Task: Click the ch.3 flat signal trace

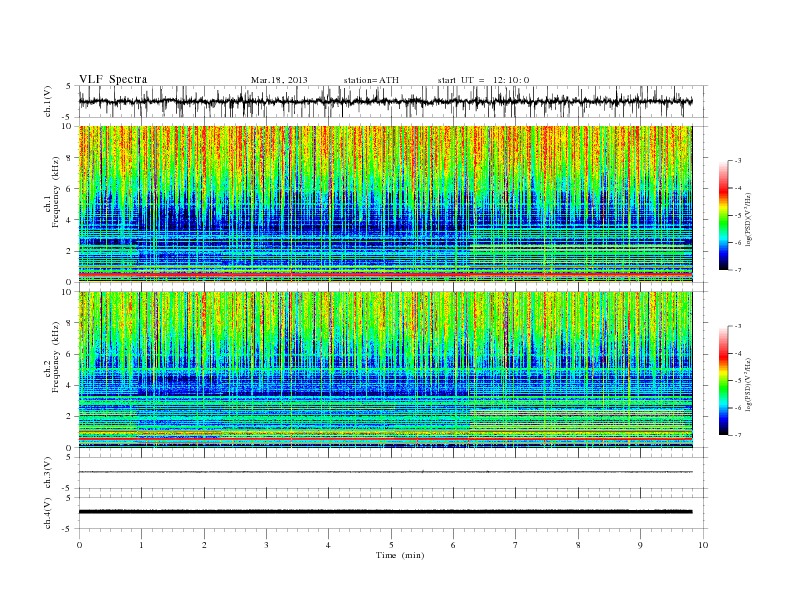Action: click(385, 472)
